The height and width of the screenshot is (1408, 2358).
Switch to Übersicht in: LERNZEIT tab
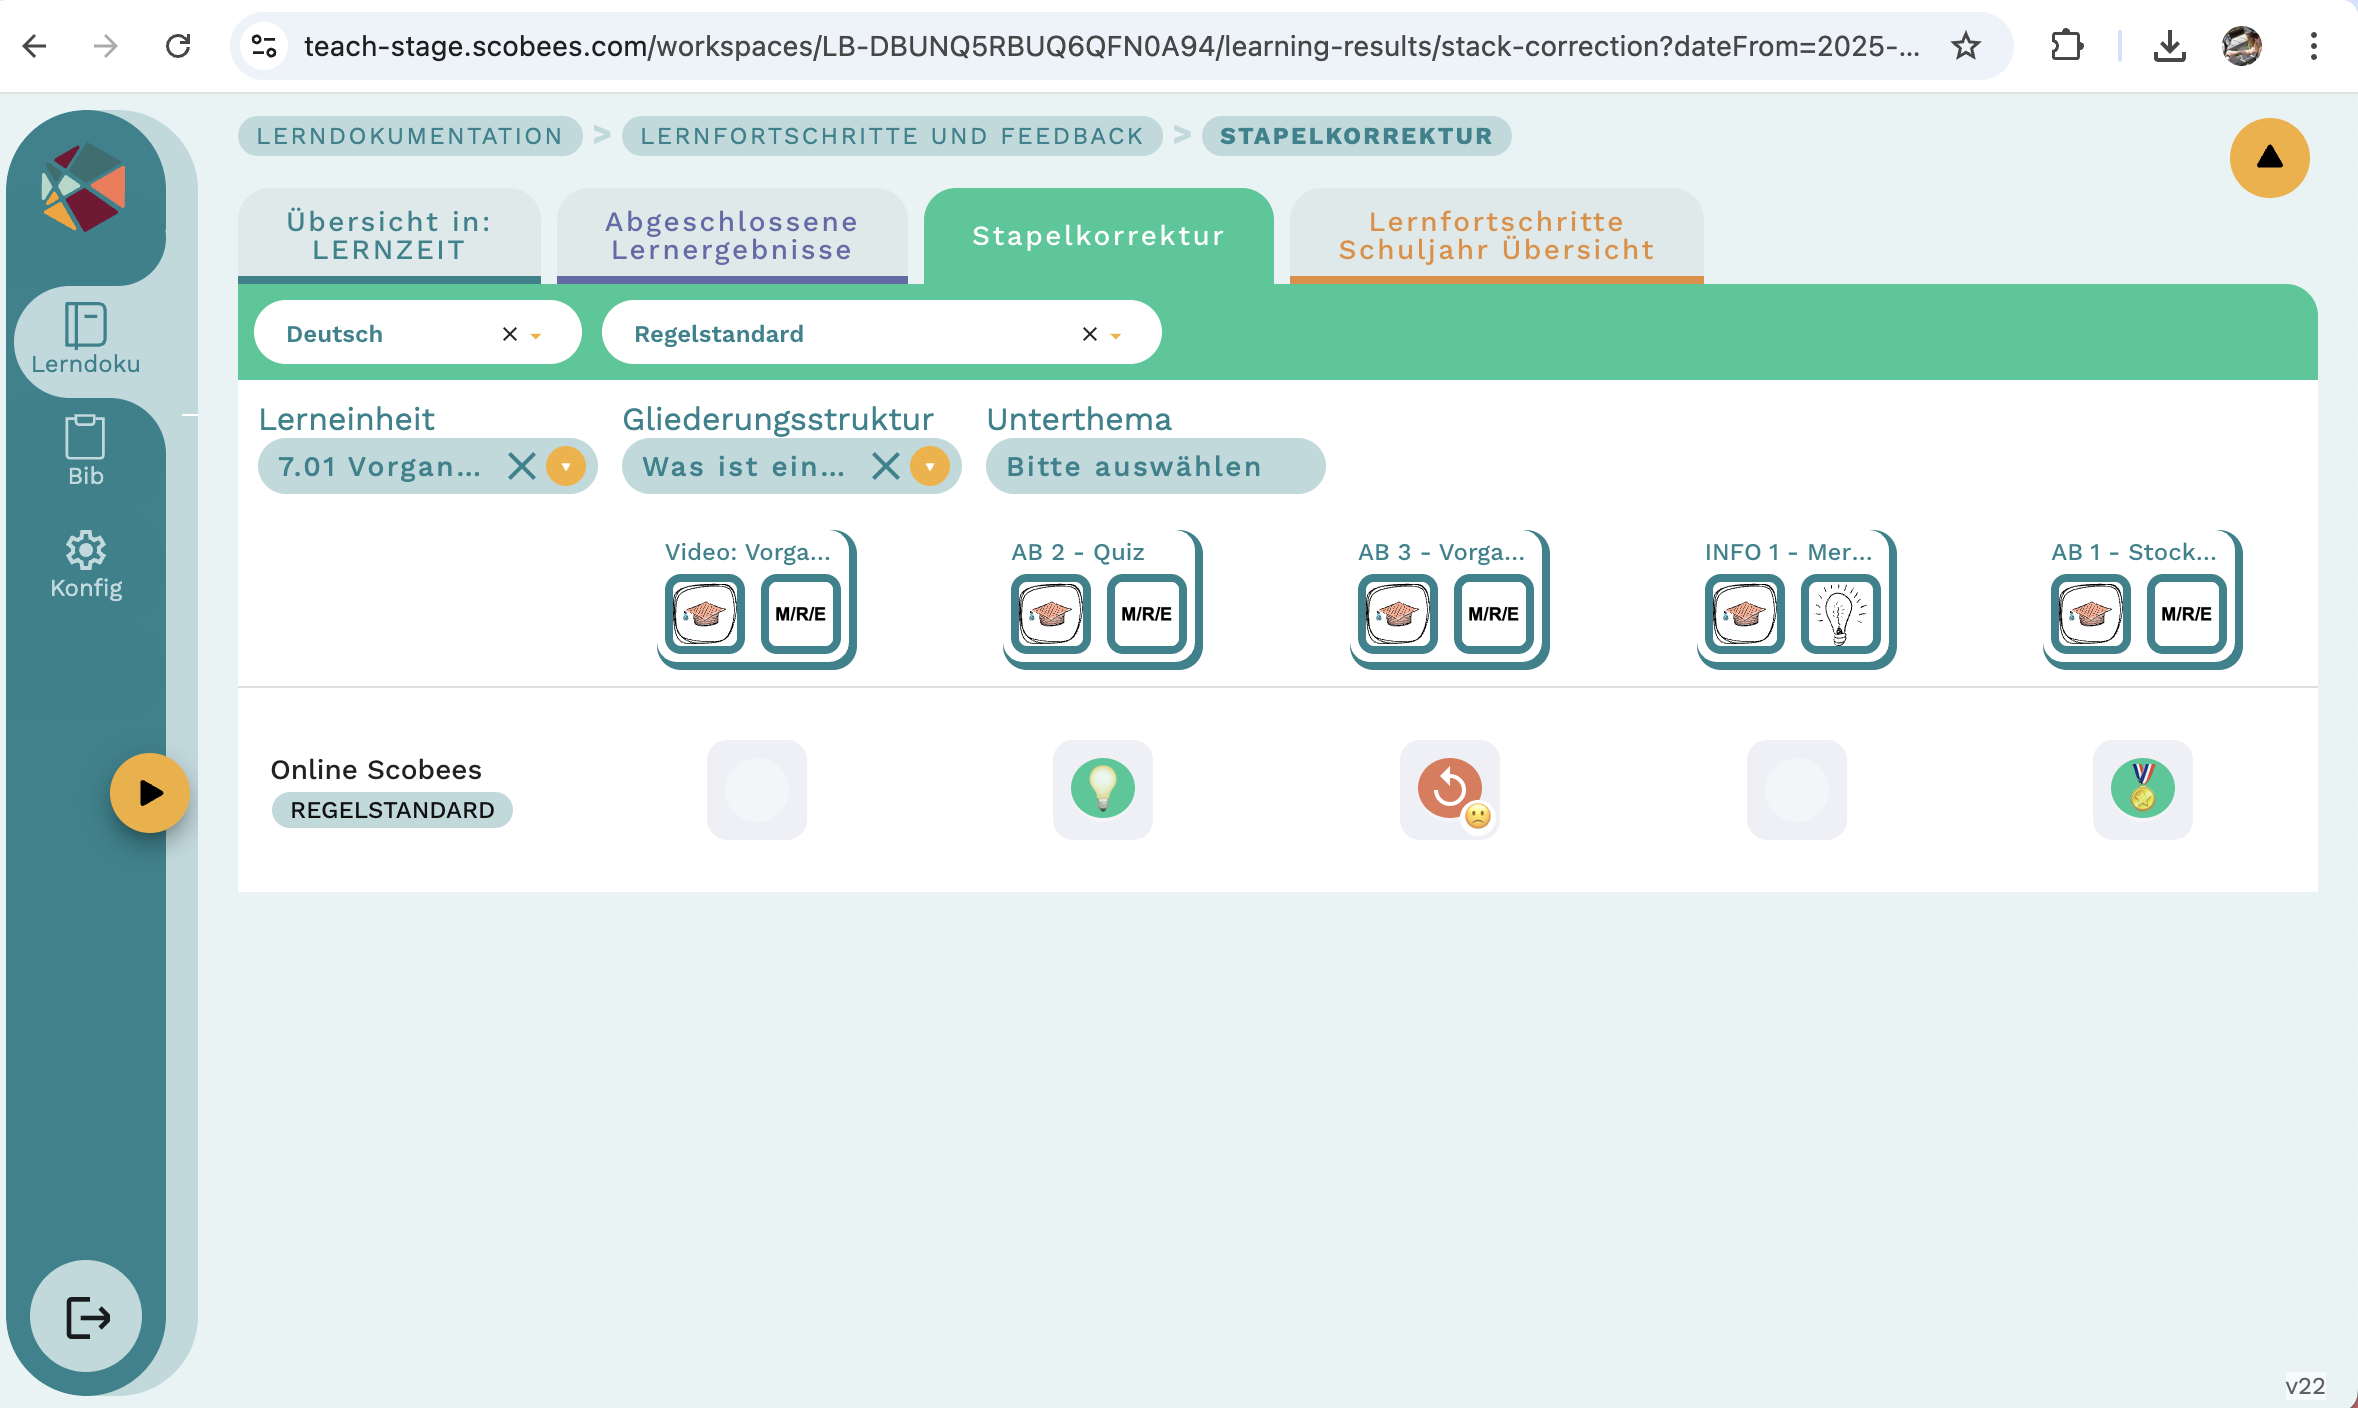(x=389, y=236)
